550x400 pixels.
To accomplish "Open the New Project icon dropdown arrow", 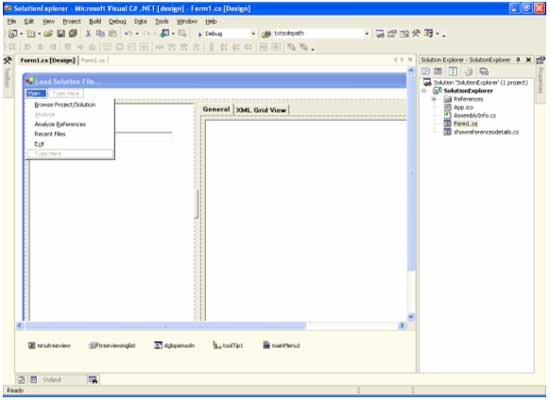I will [21, 34].
